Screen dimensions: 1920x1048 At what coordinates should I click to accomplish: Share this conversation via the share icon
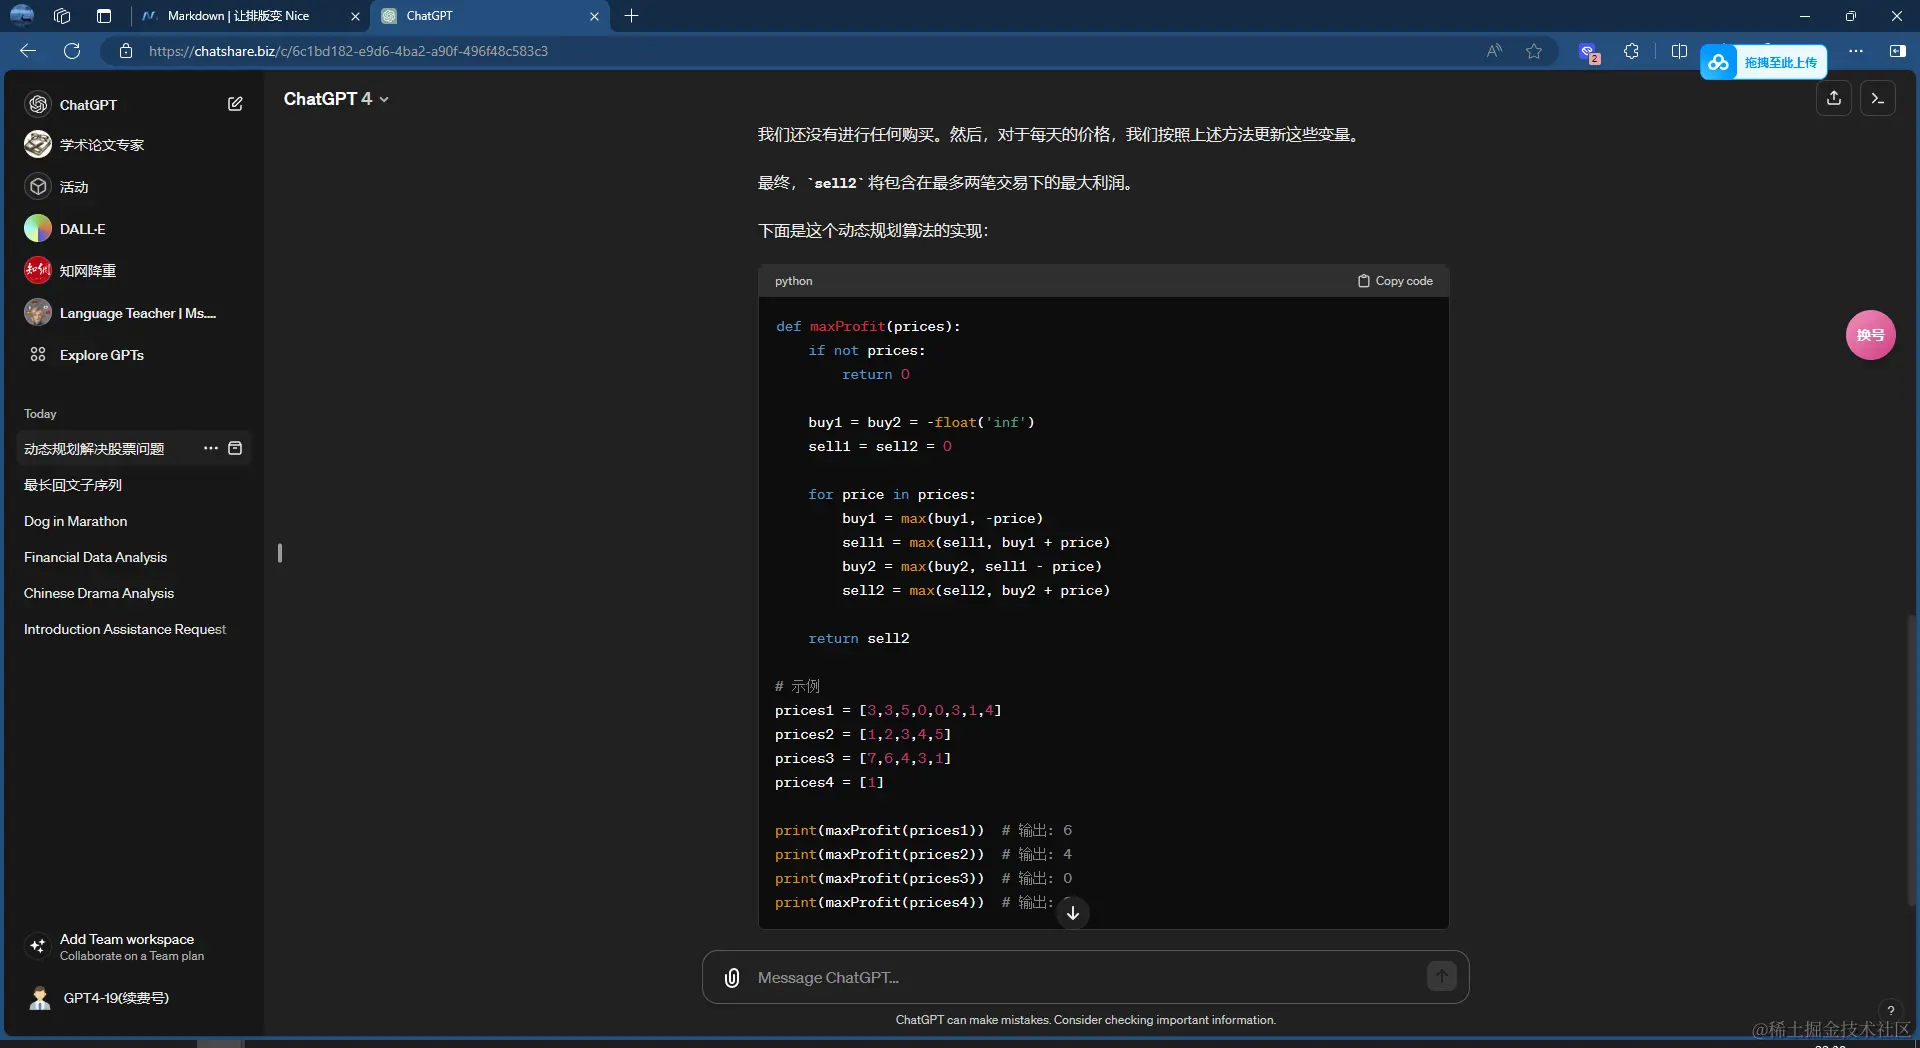1834,98
